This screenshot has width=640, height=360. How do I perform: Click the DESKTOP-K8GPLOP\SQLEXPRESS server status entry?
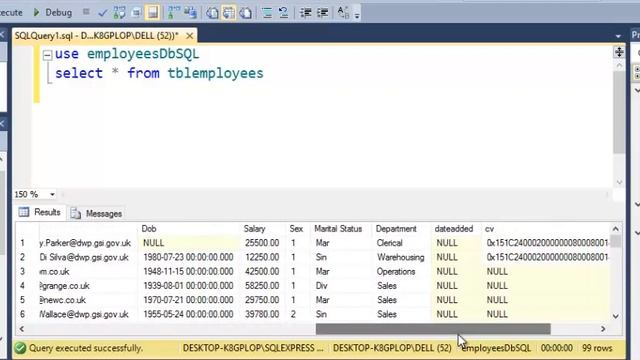coord(253,348)
